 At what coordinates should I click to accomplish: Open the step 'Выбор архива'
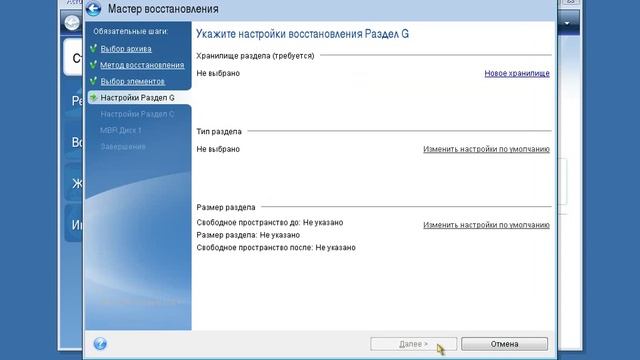[126, 49]
